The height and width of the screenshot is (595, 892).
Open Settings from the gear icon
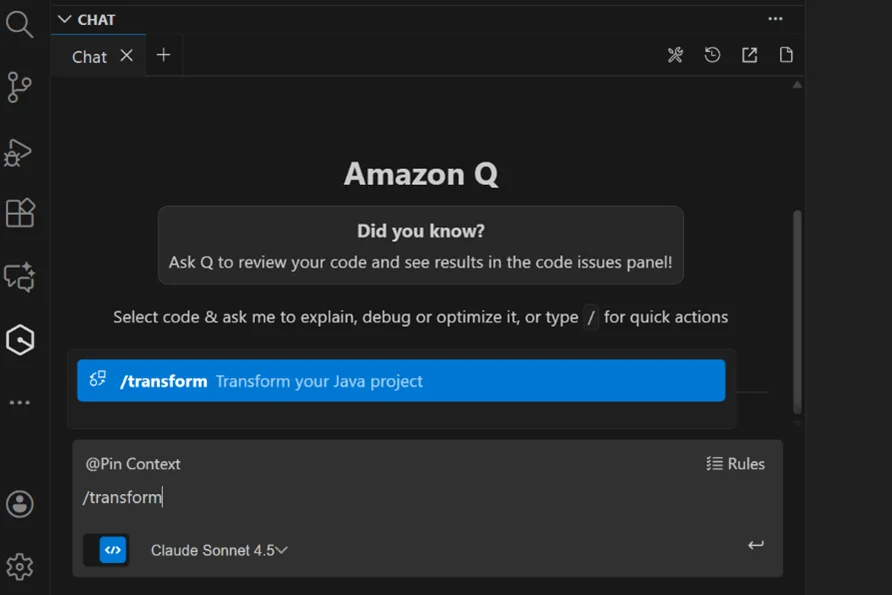(x=20, y=565)
